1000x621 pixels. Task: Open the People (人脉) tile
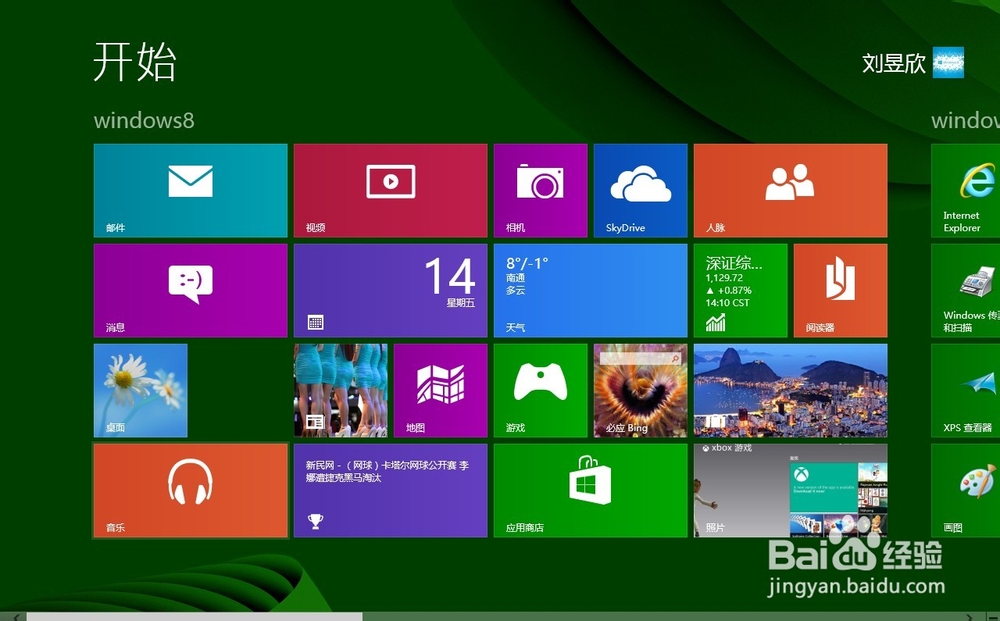point(790,191)
